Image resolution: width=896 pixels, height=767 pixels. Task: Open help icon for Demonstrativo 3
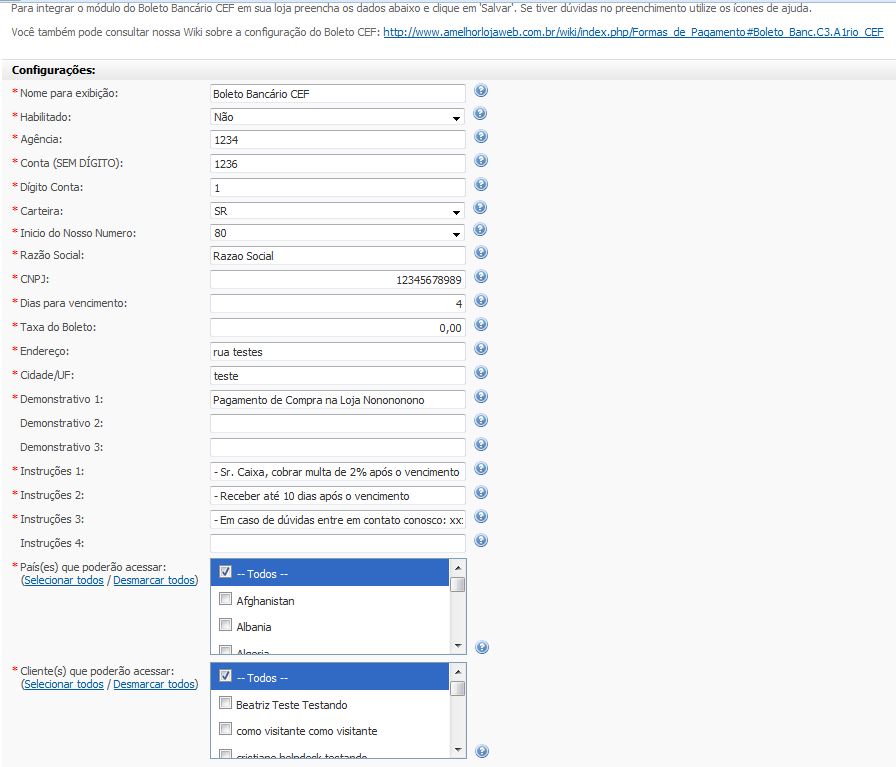coord(481,444)
